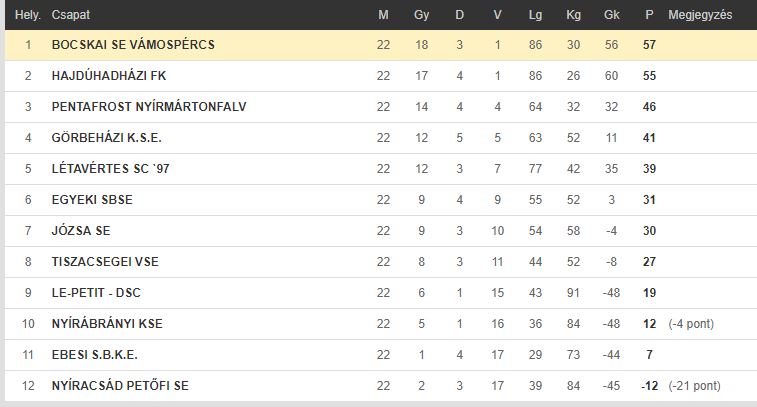Sort by the P points column header

point(649,15)
